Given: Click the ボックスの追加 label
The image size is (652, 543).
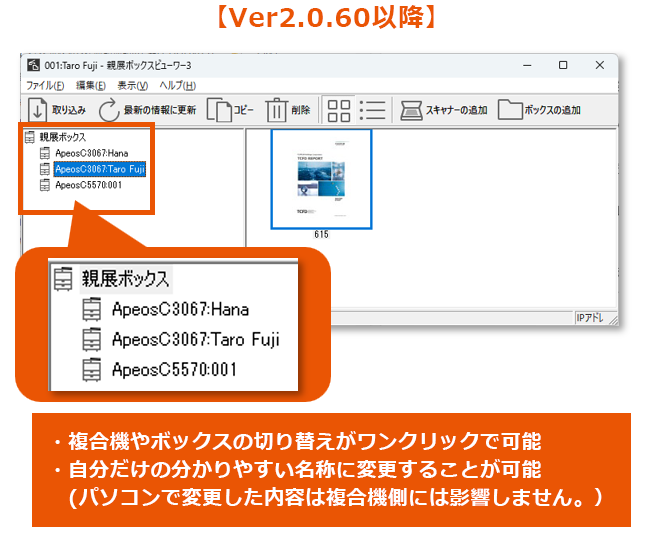Looking at the screenshot, I should [552, 110].
